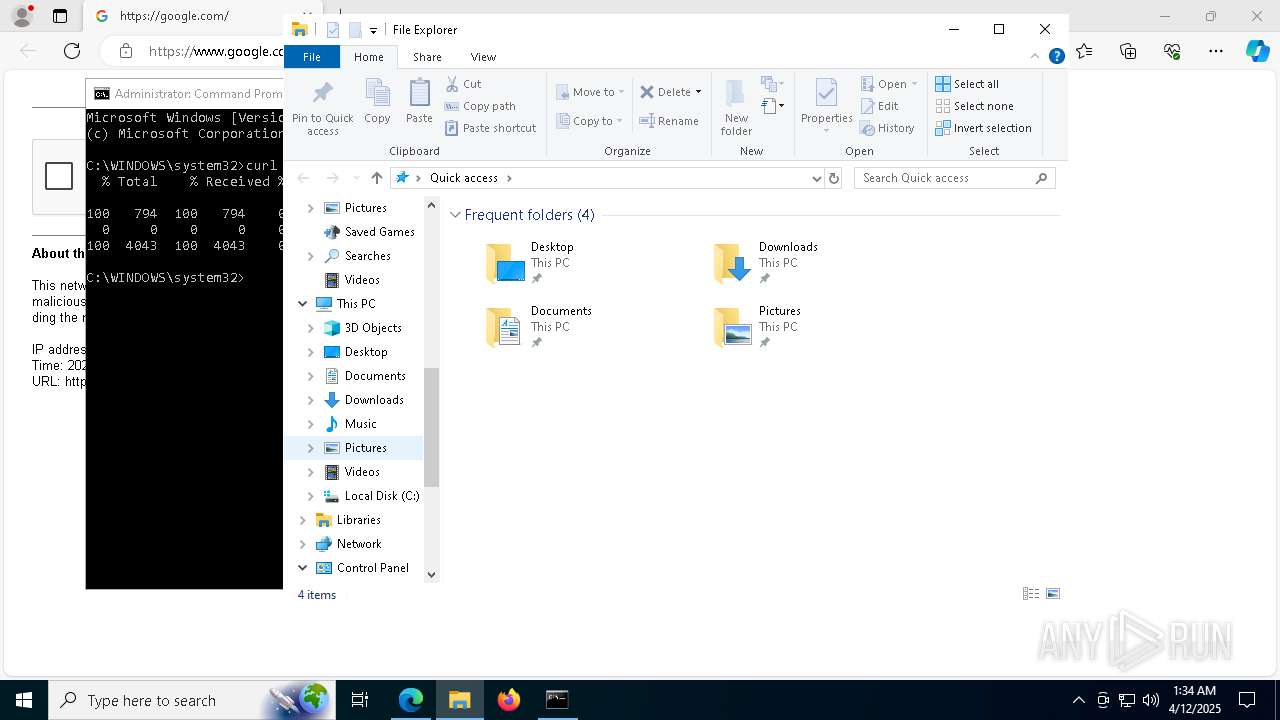1280x720 pixels.
Task: Reload the page in Edge browser
Action: (x=72, y=51)
